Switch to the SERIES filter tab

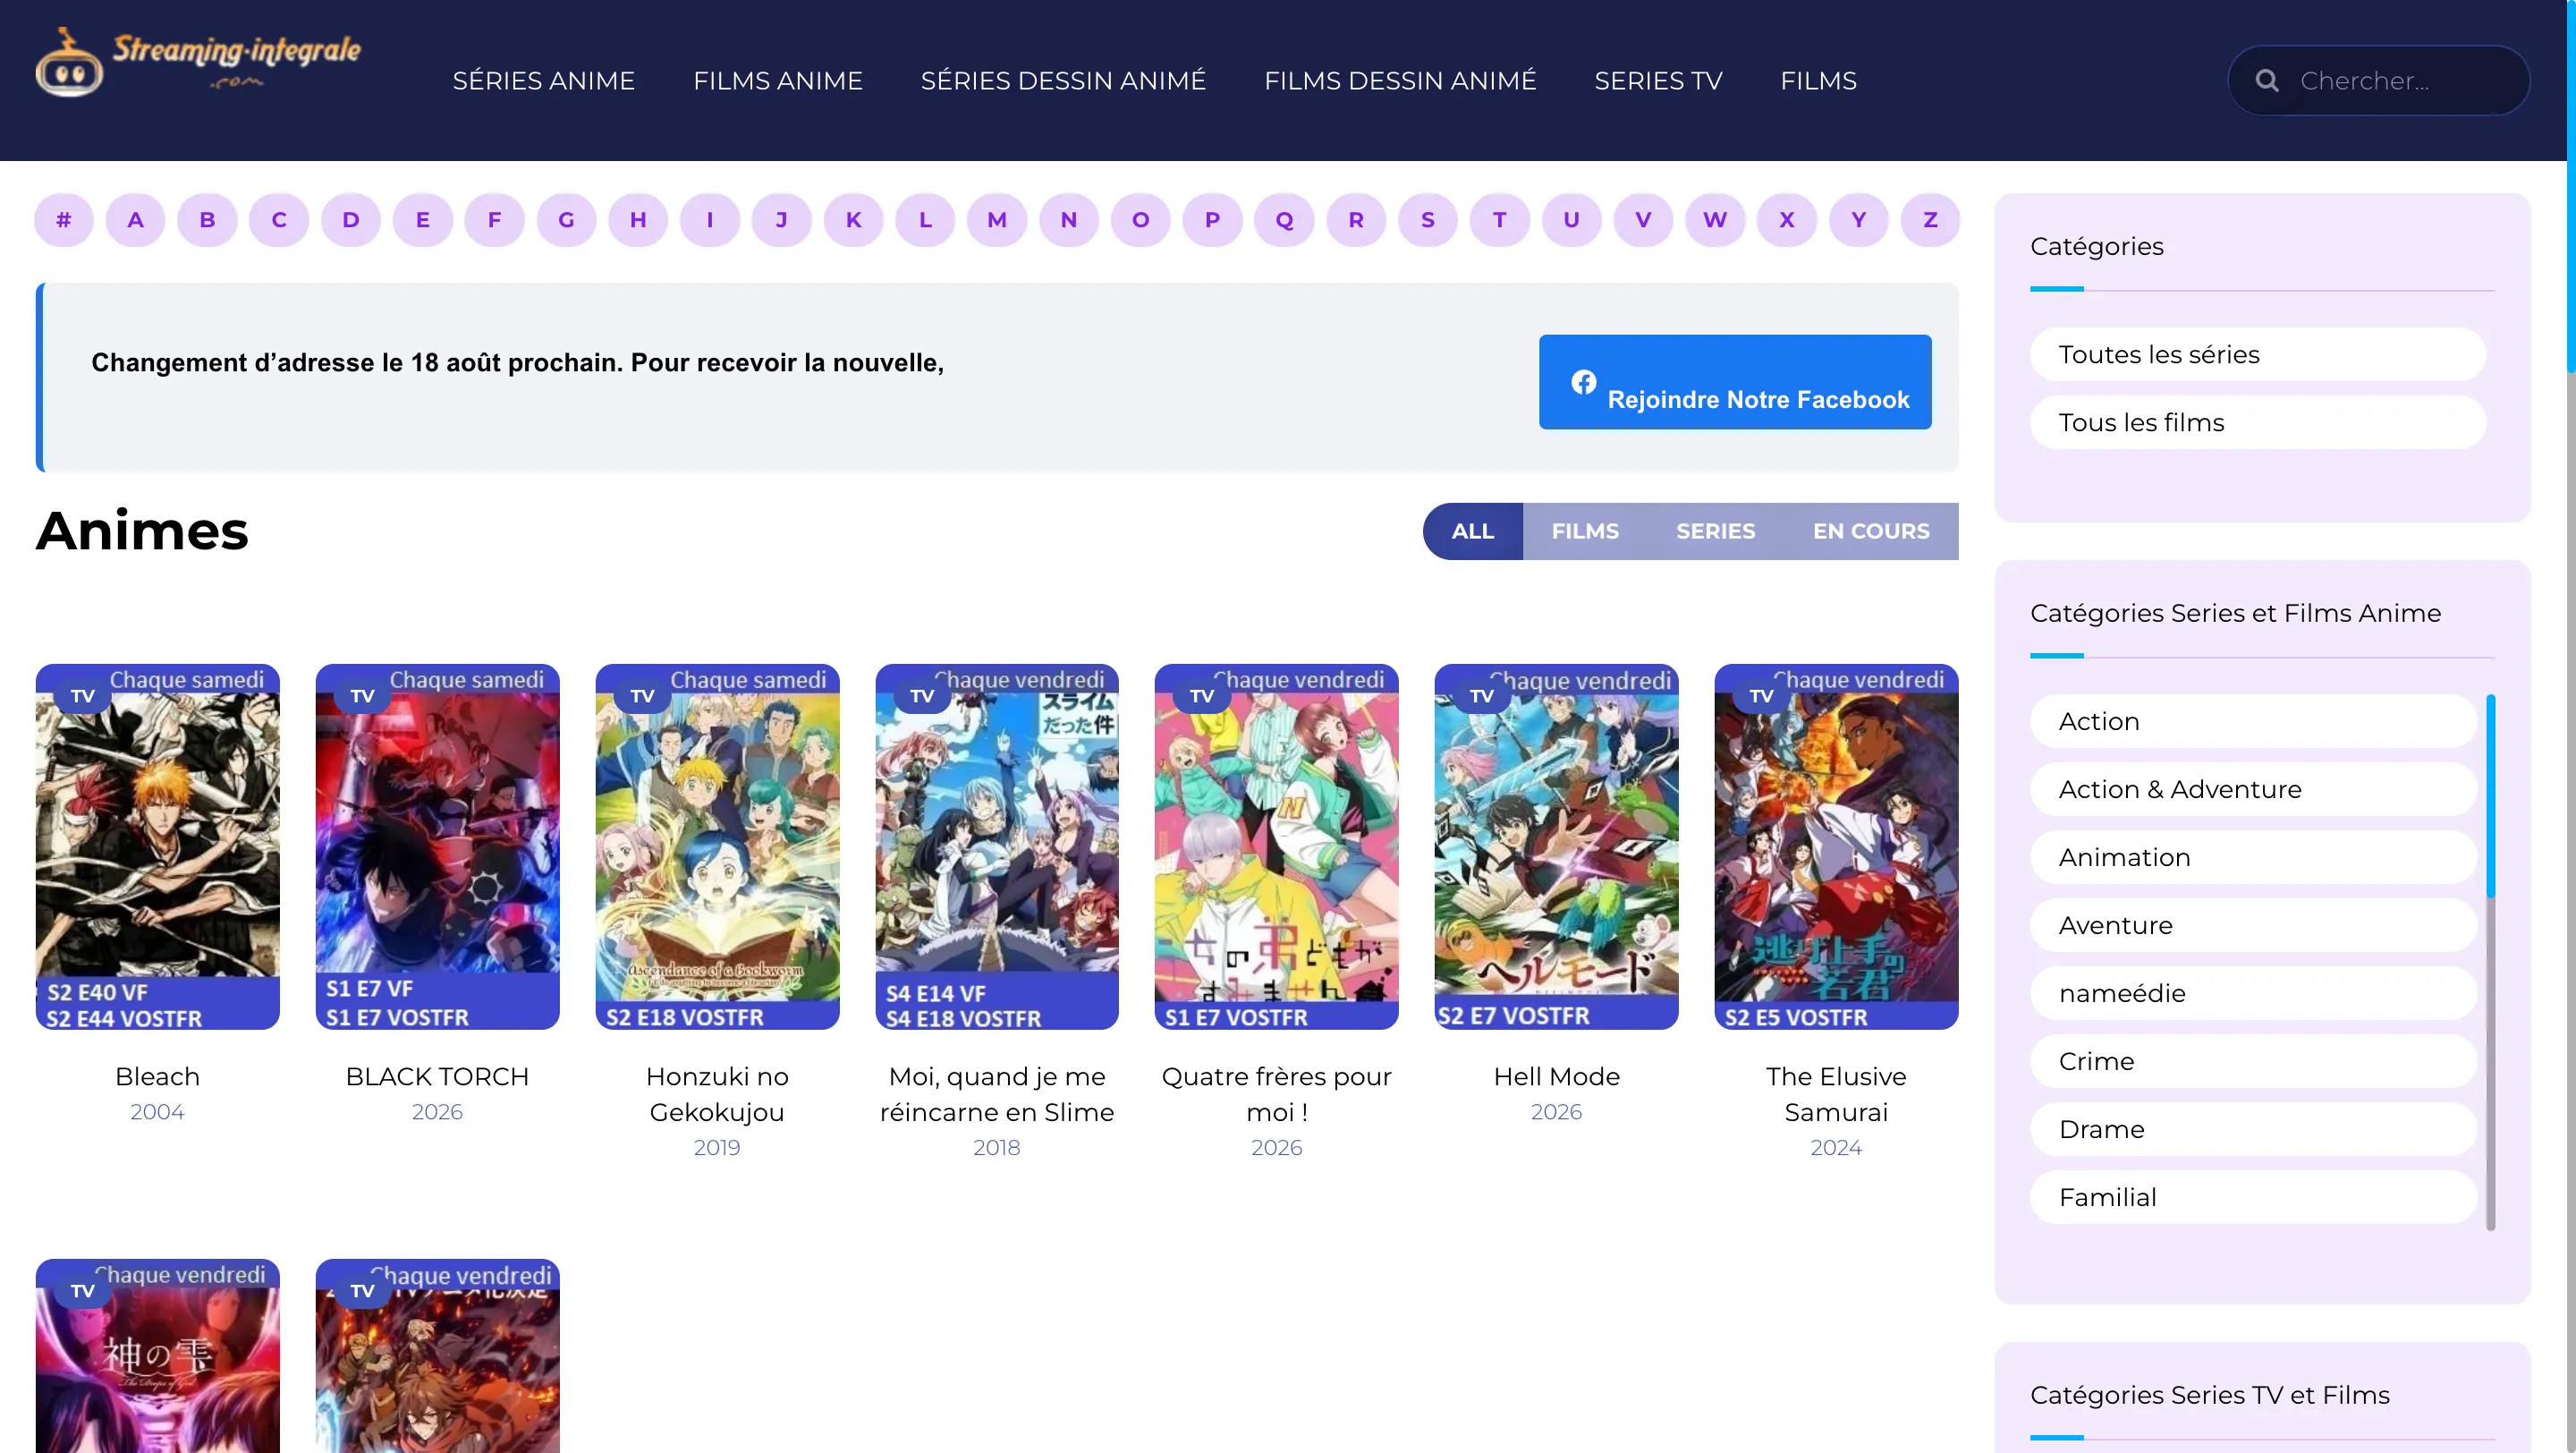1716,531
